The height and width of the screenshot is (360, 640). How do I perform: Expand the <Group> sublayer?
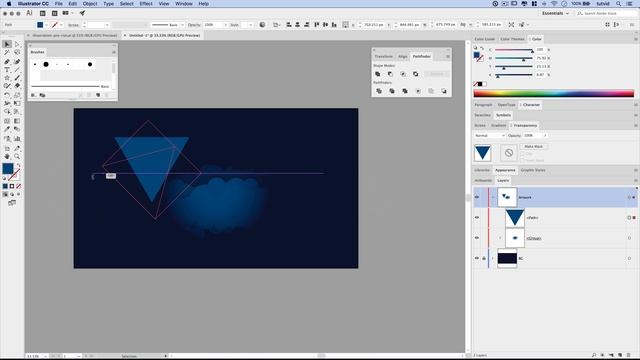point(500,238)
